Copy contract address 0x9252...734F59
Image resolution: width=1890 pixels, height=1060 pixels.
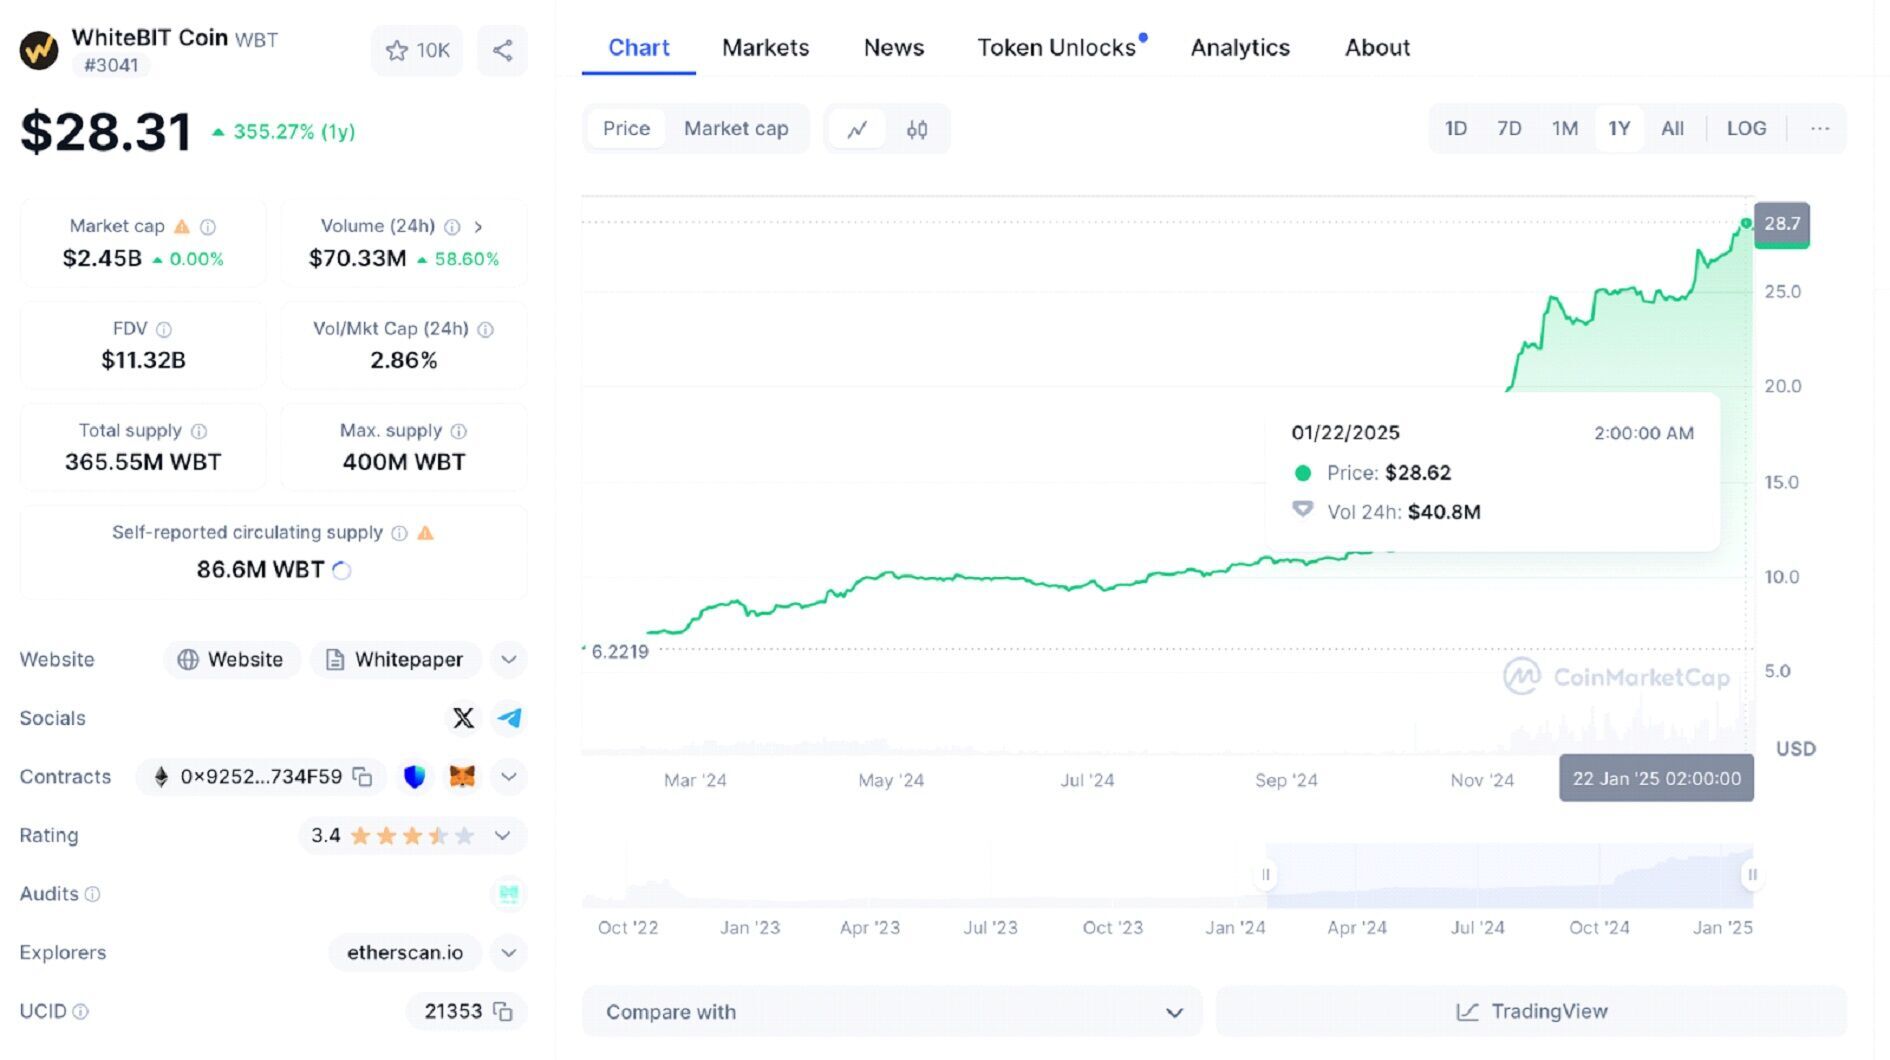(363, 777)
